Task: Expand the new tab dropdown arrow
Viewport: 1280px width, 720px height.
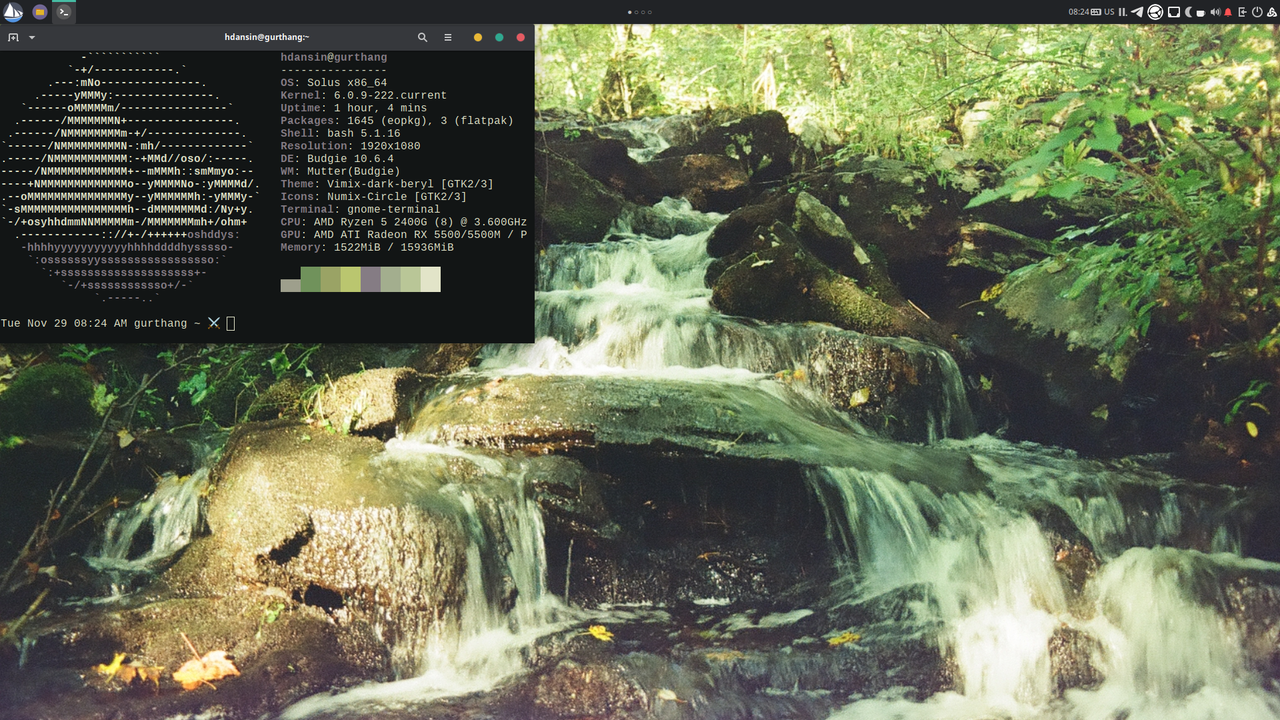Action: (32, 37)
